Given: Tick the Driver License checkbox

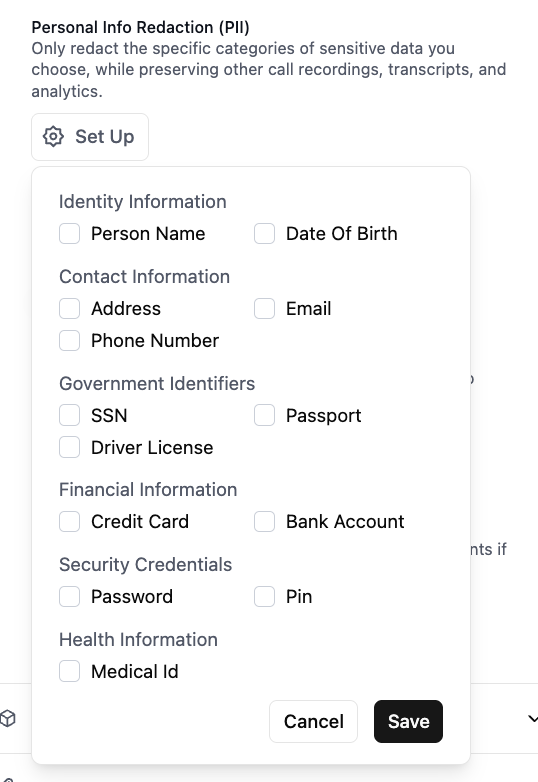Looking at the screenshot, I should click(x=69, y=447).
